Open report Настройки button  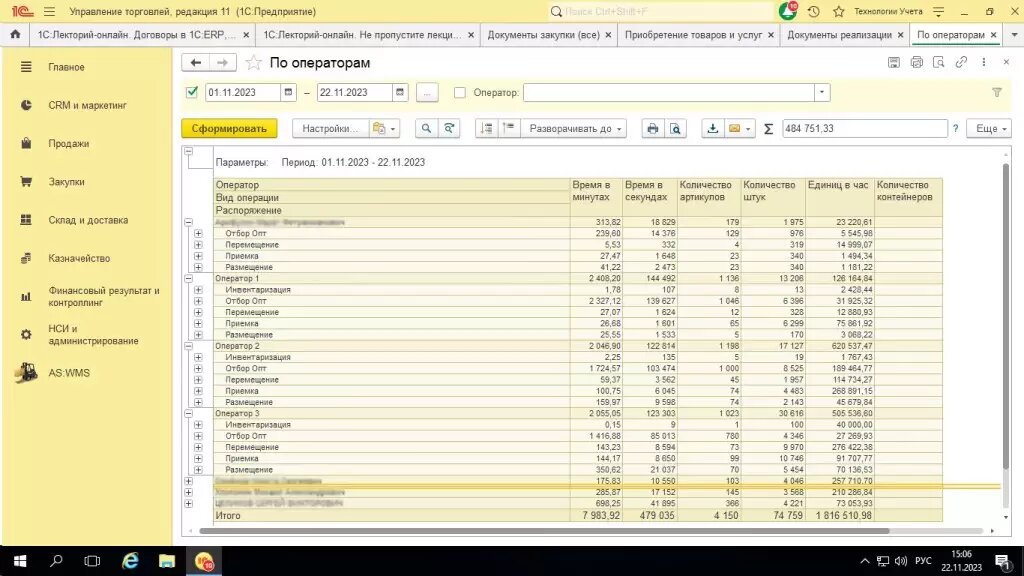click(330, 129)
